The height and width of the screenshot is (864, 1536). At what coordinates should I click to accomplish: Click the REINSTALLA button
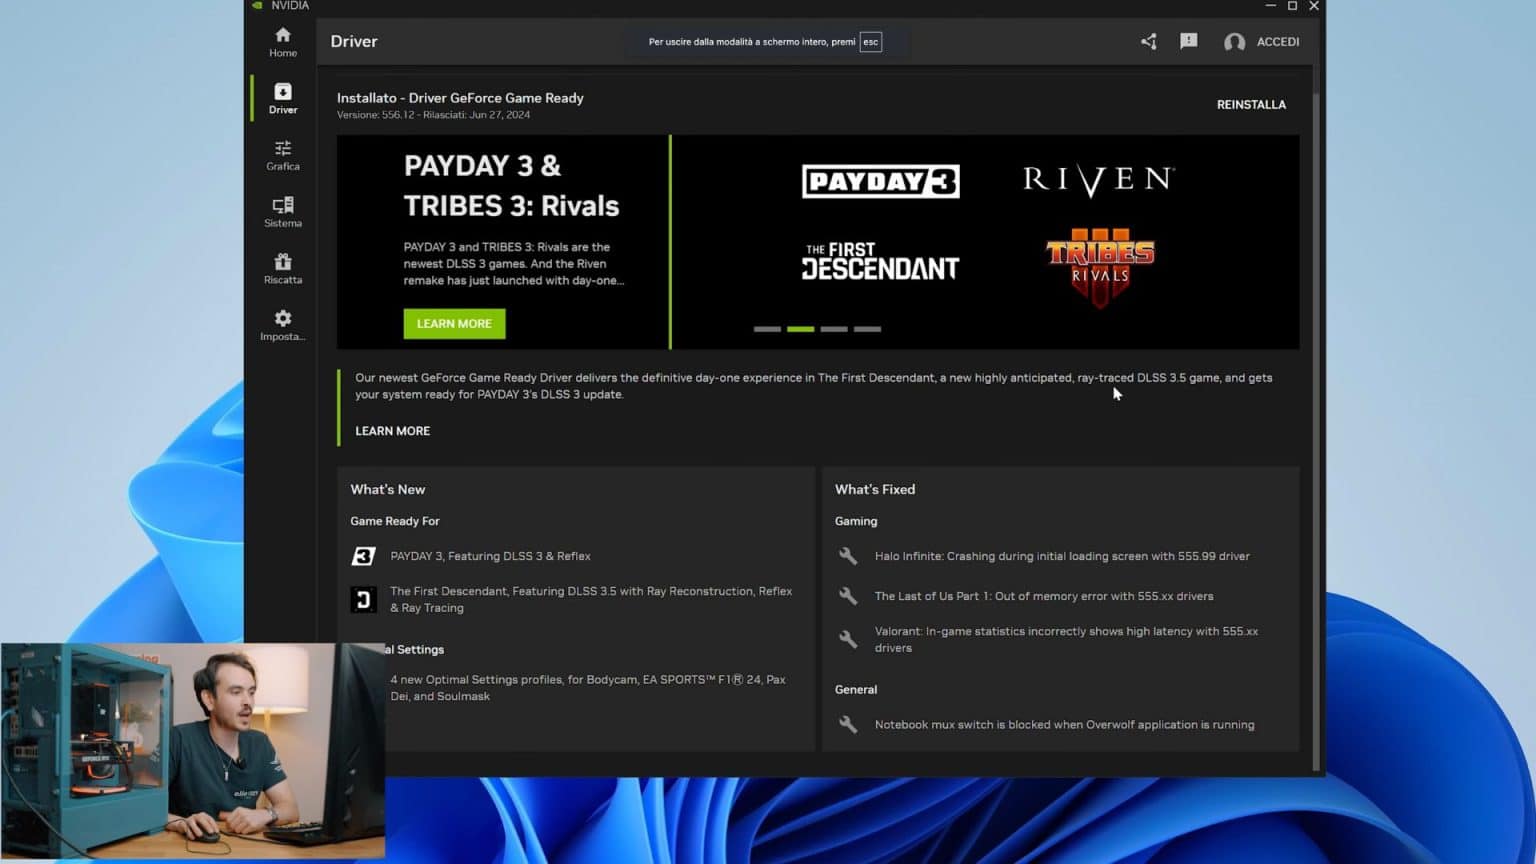point(1251,104)
